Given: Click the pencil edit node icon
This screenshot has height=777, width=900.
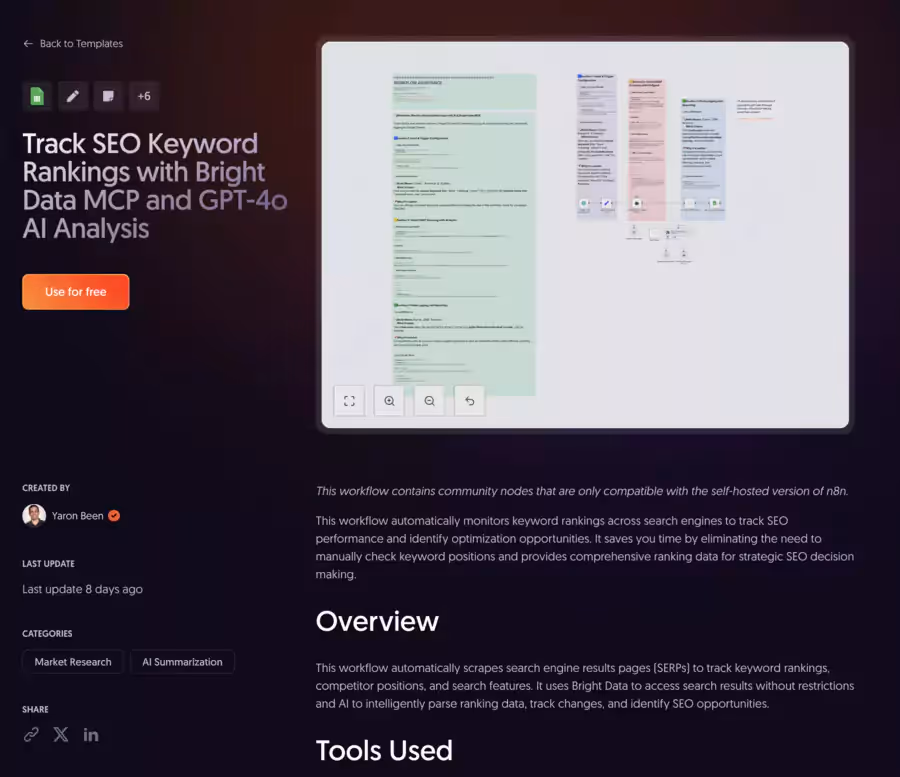Looking at the screenshot, I should point(72,96).
